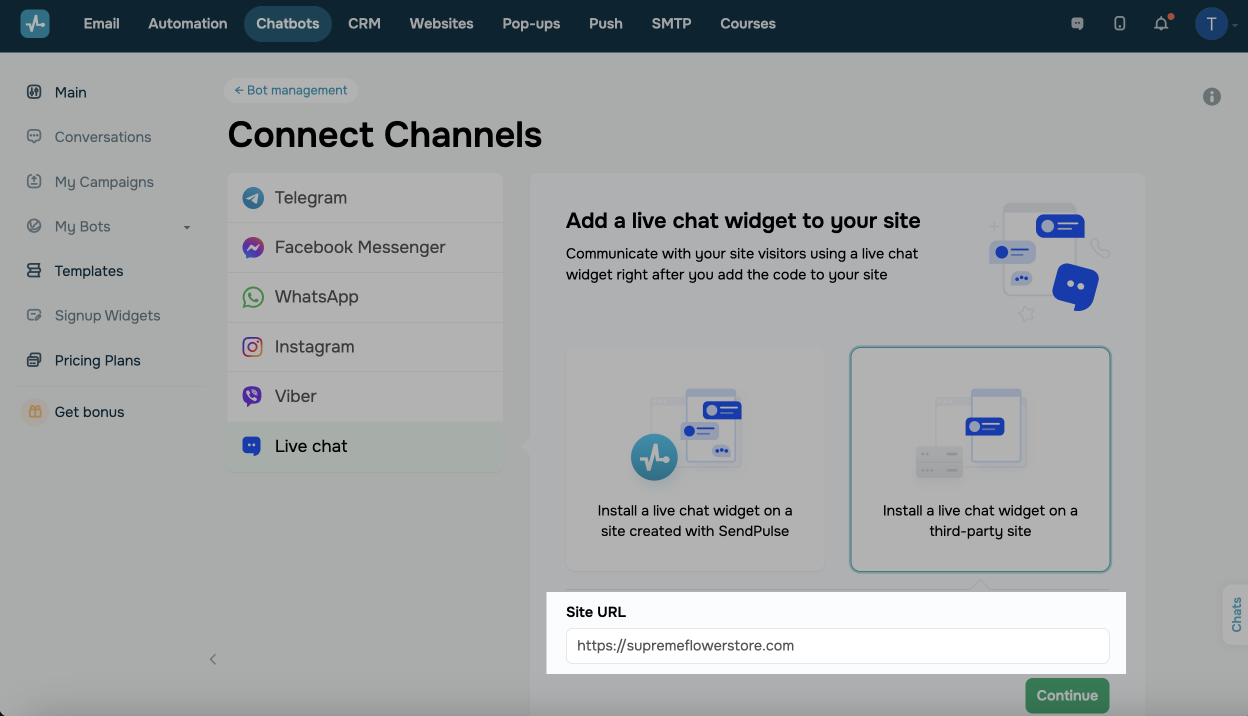
Task: Open Facebook Messenger channel
Action: pyautogui.click(x=360, y=247)
